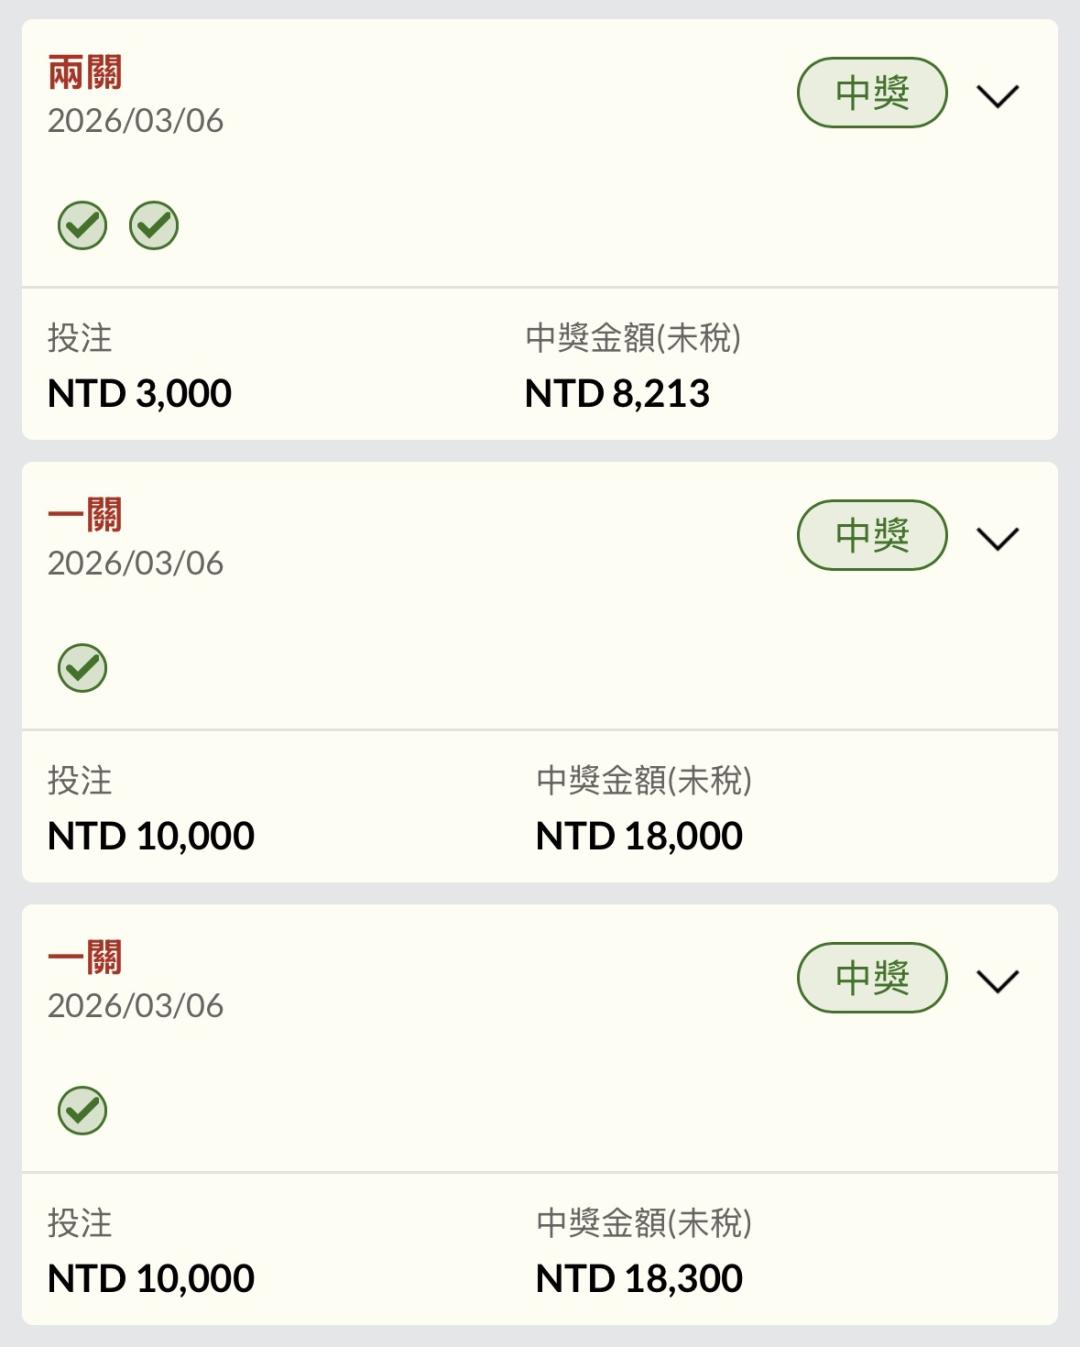This screenshot has width=1080, height=1347.
Task: Click the NTD 18,000 winning amount
Action: tap(639, 836)
